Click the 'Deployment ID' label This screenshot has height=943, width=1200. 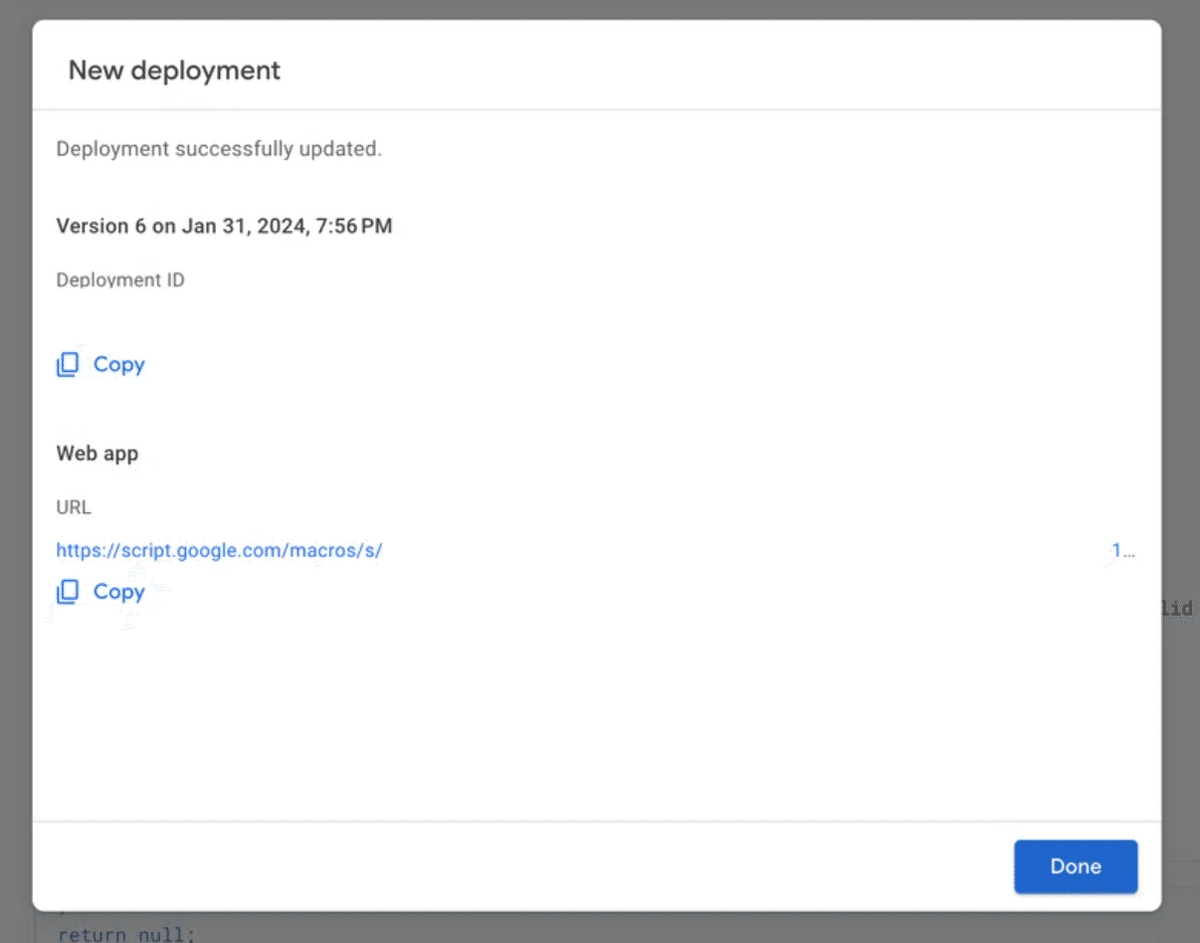pyautogui.click(x=120, y=279)
